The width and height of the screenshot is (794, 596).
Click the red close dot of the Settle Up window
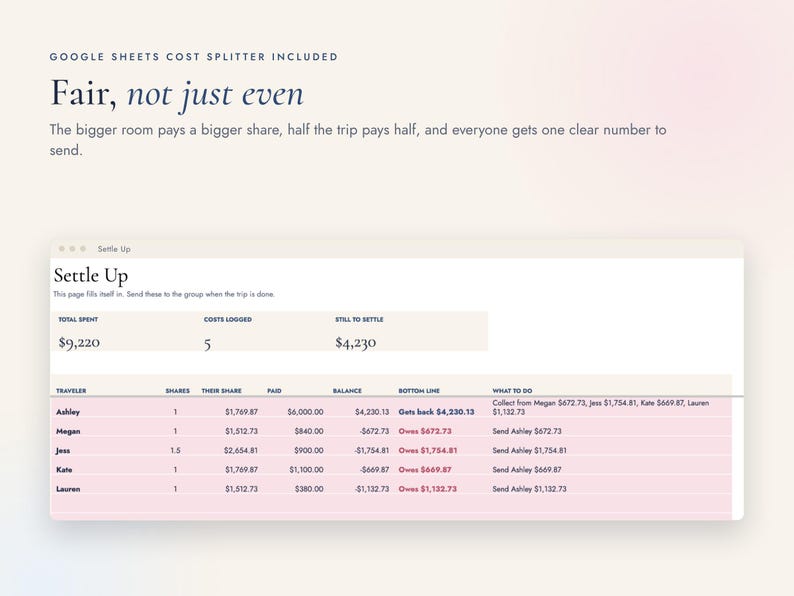62,249
